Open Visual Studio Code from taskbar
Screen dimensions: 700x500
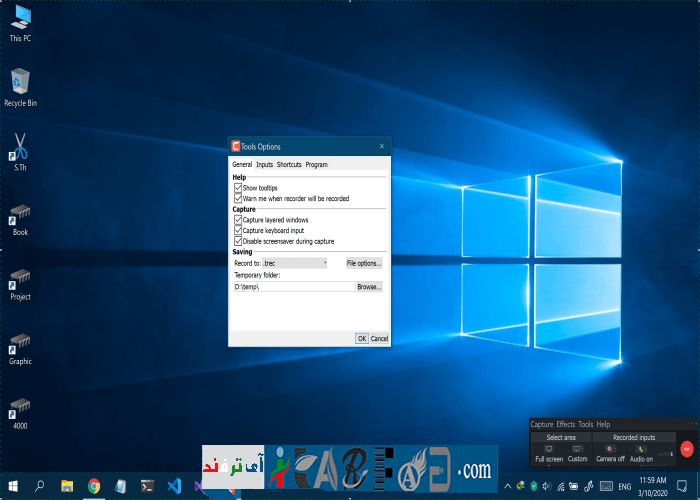tap(173, 486)
